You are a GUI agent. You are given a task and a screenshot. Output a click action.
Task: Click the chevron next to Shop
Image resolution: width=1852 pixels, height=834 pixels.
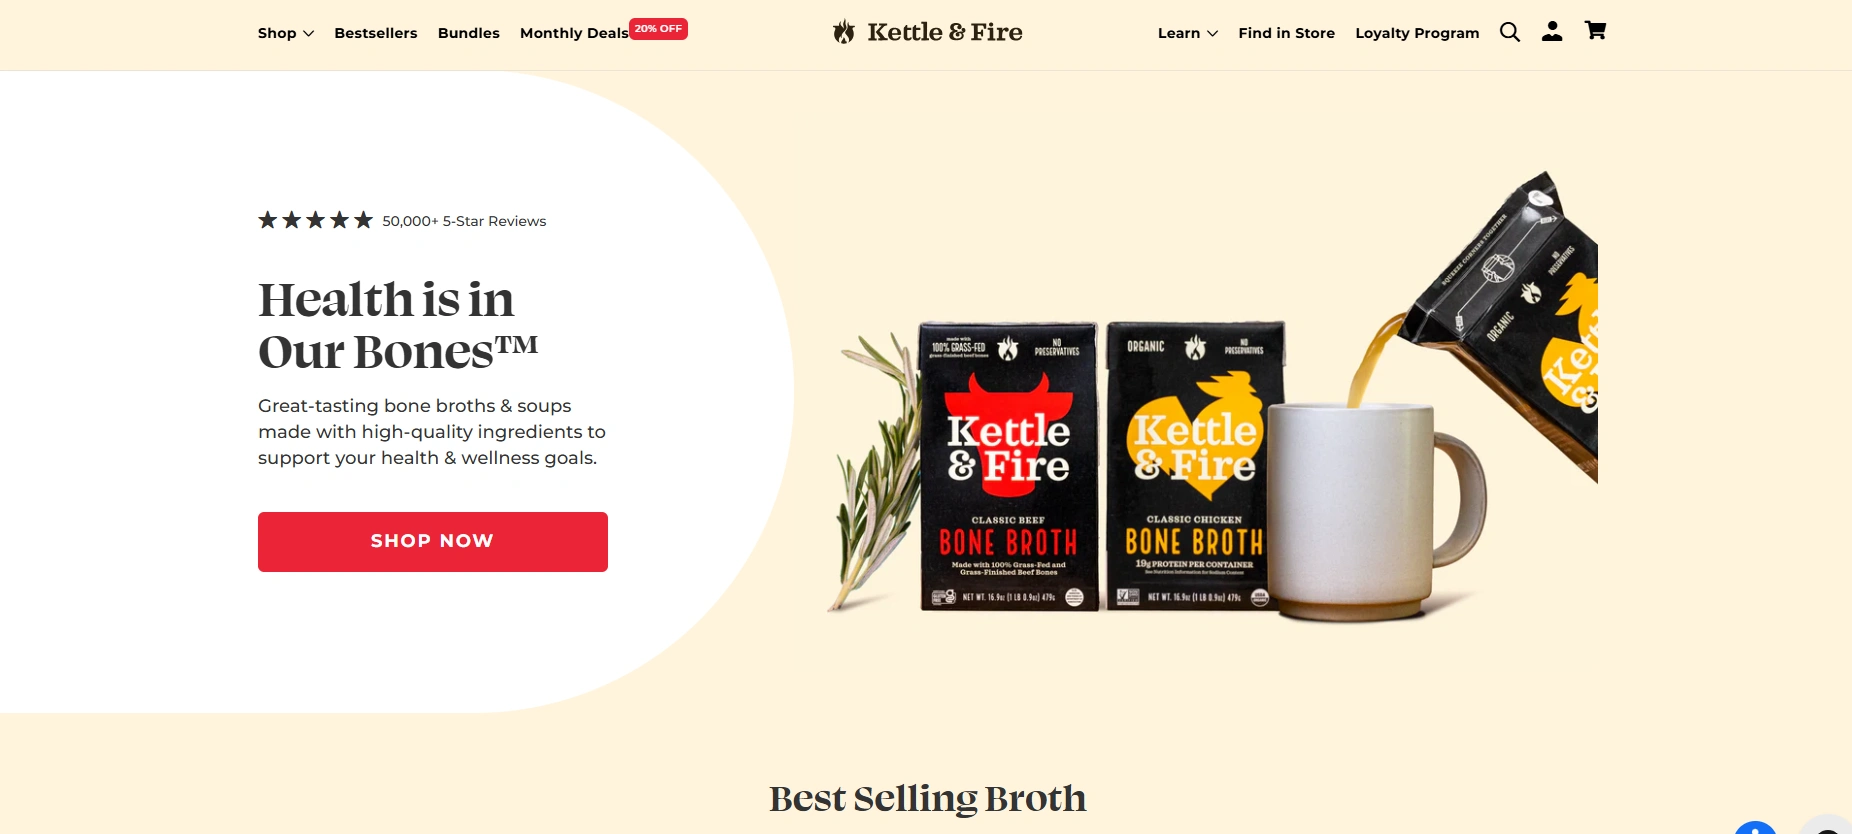pos(309,34)
